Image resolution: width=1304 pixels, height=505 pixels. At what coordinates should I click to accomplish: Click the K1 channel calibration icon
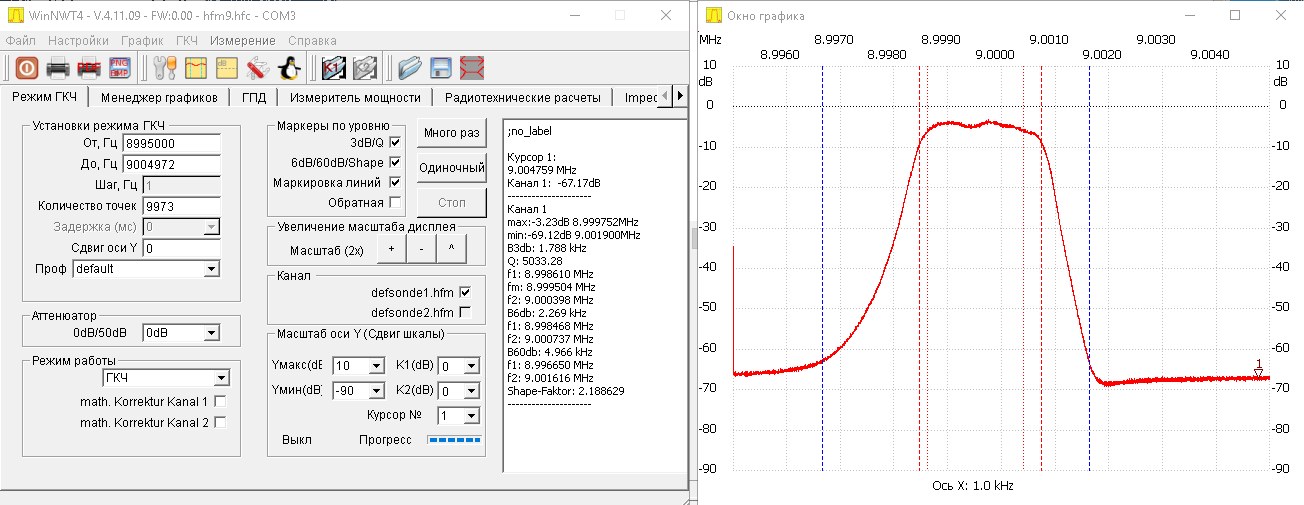click(333, 68)
